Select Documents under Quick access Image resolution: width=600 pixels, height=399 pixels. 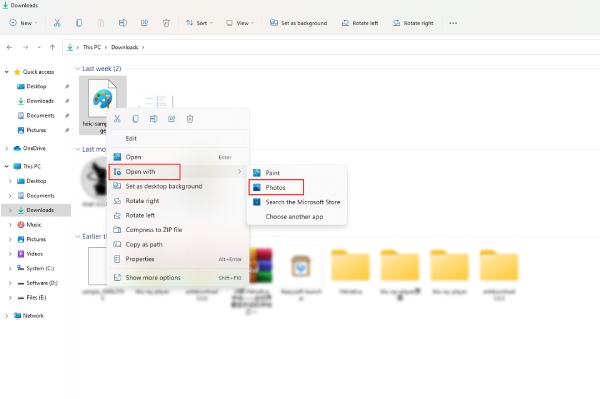(40, 116)
